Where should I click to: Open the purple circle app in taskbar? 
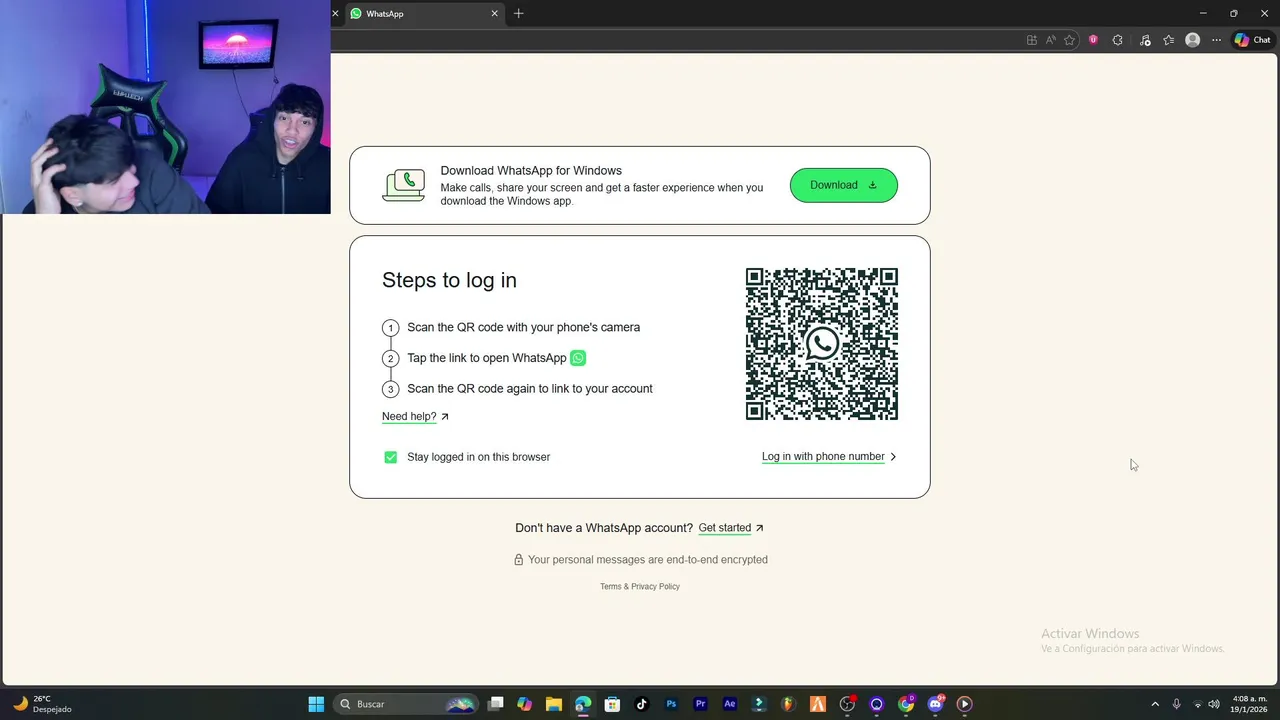click(x=876, y=704)
